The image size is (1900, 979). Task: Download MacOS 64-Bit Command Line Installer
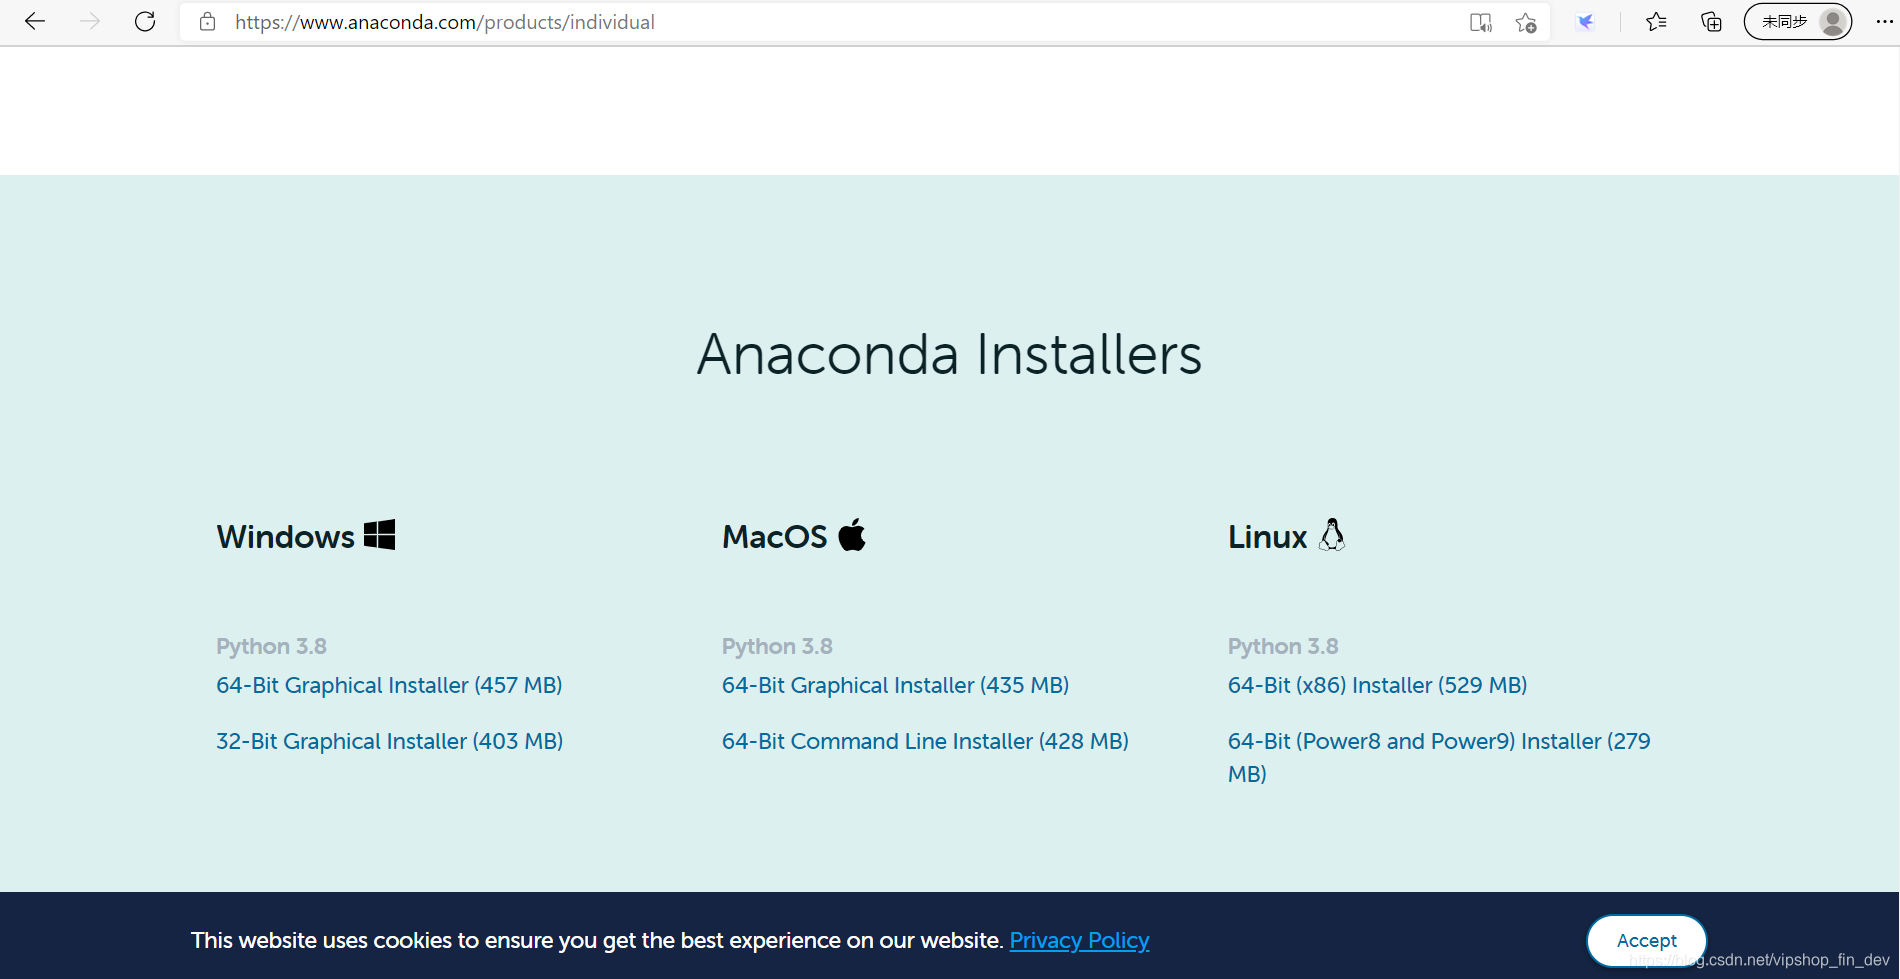[x=925, y=741]
